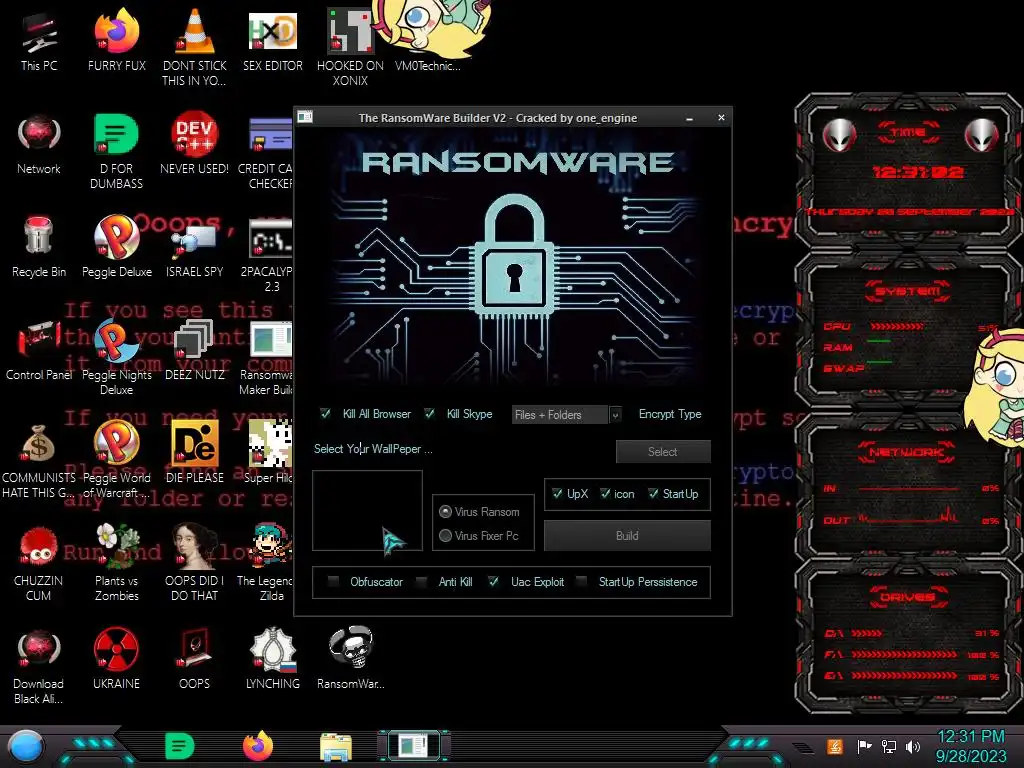Select the Virus Fixer Pc radio button
The image size is (1024, 768).
(x=445, y=536)
